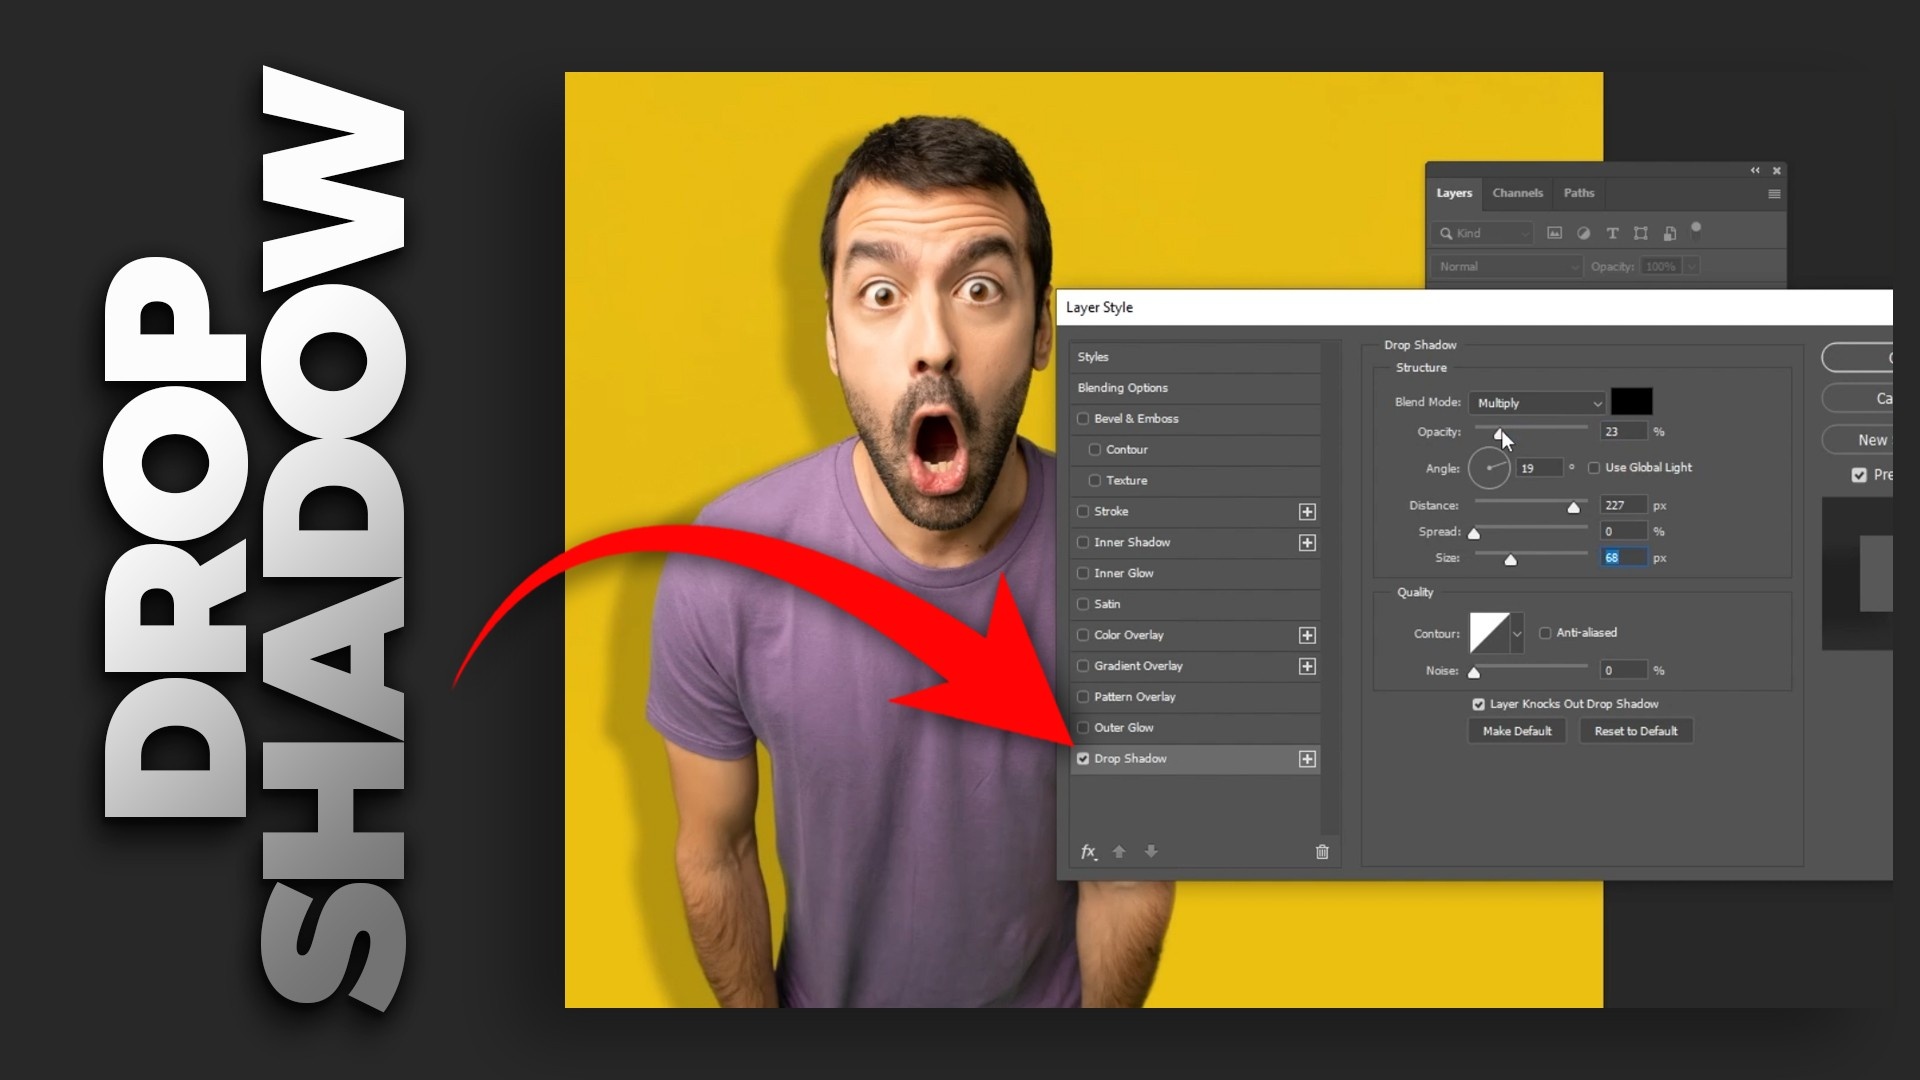1920x1080 pixels.
Task: Toggle Anti-aliased checkbox
Action: pos(1545,633)
